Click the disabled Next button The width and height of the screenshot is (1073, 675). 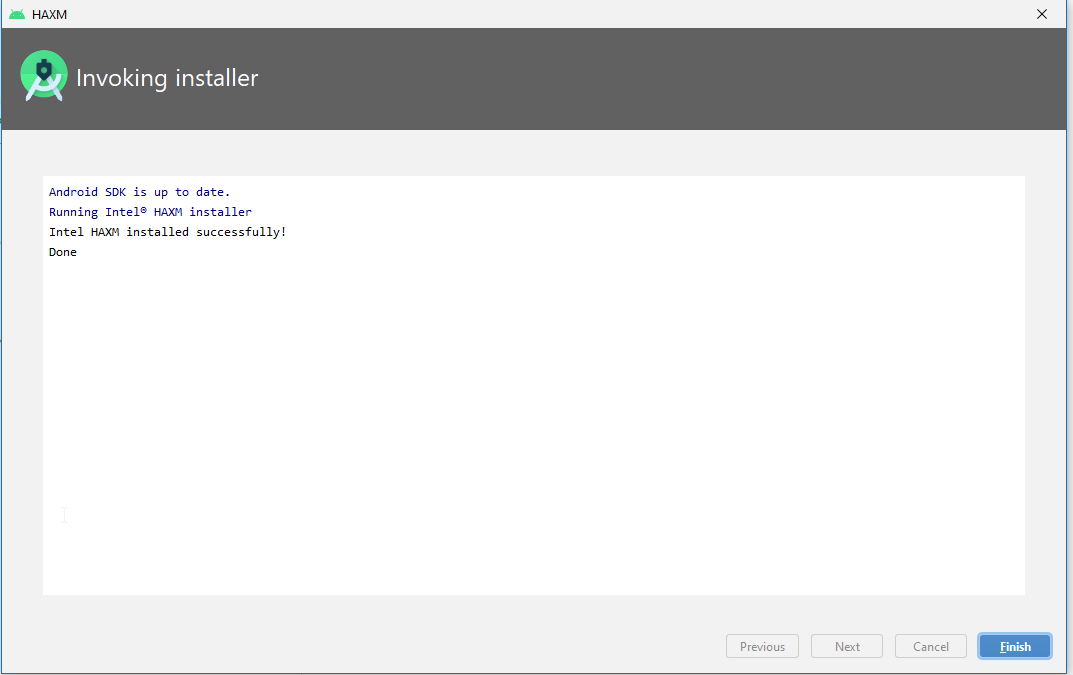click(x=847, y=646)
